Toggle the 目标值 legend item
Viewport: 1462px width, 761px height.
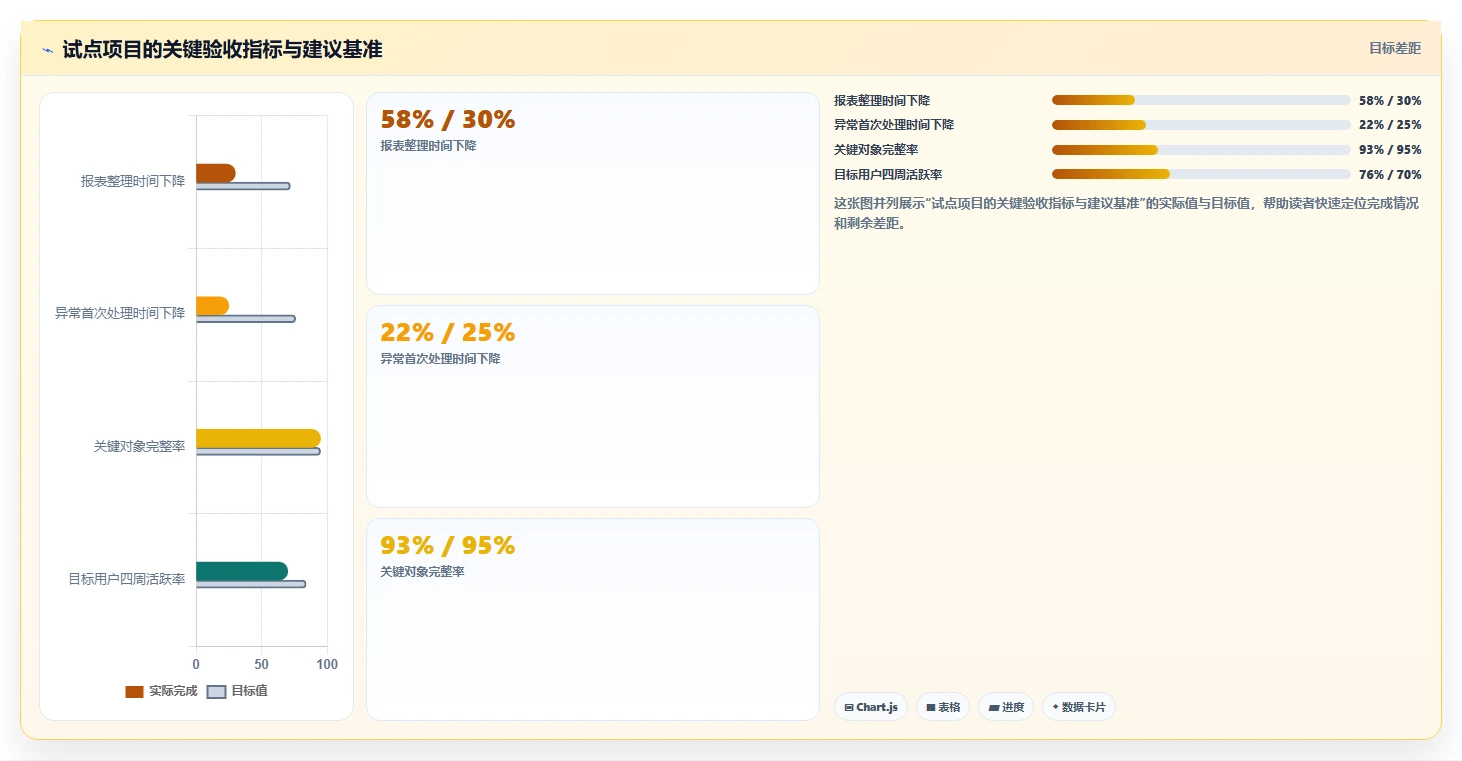pyautogui.click(x=238, y=691)
